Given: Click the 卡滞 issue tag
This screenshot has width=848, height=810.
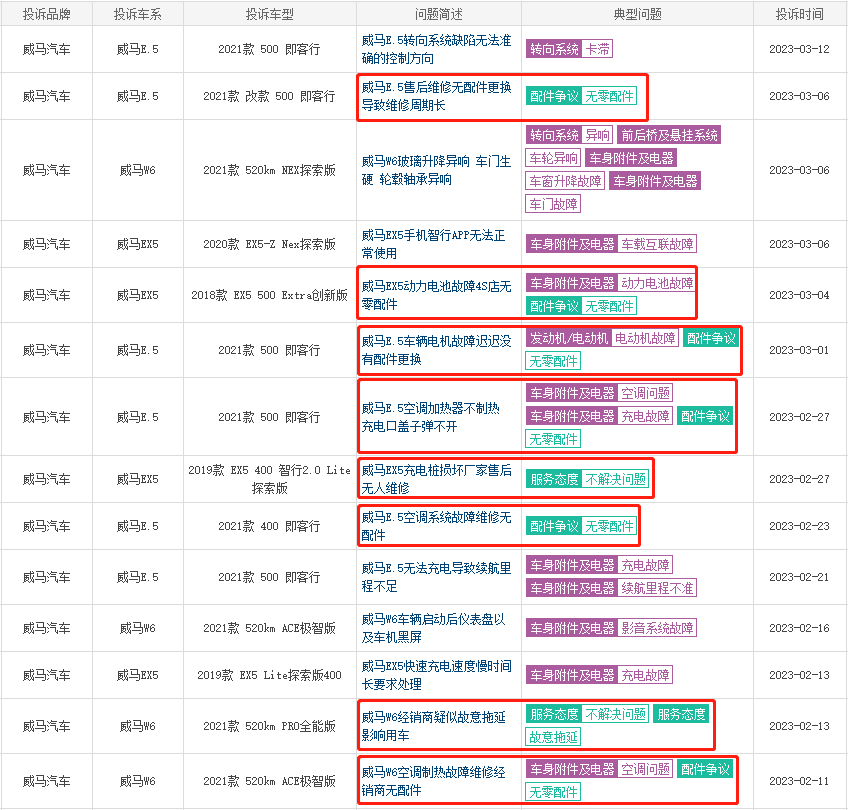Looking at the screenshot, I should (x=598, y=49).
